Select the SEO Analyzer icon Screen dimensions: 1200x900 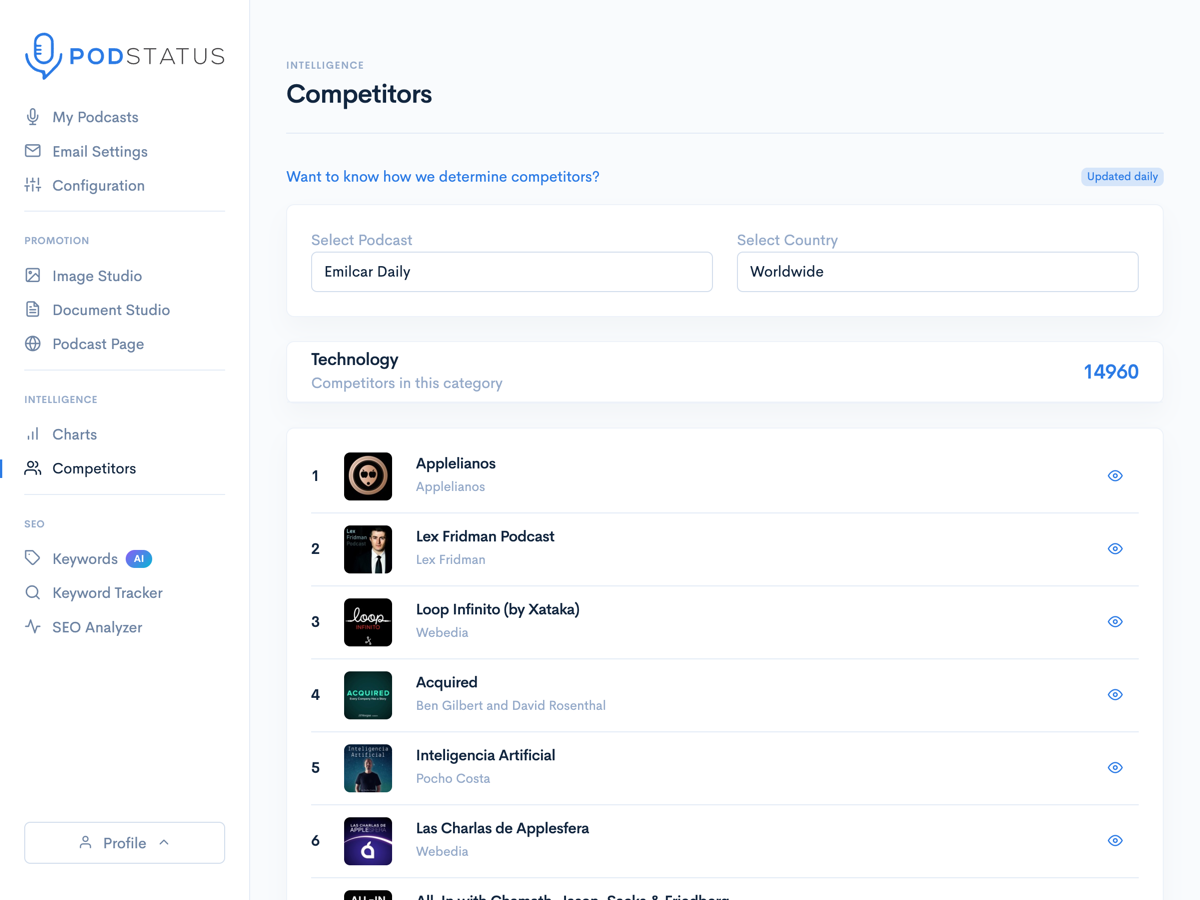[x=33, y=627]
